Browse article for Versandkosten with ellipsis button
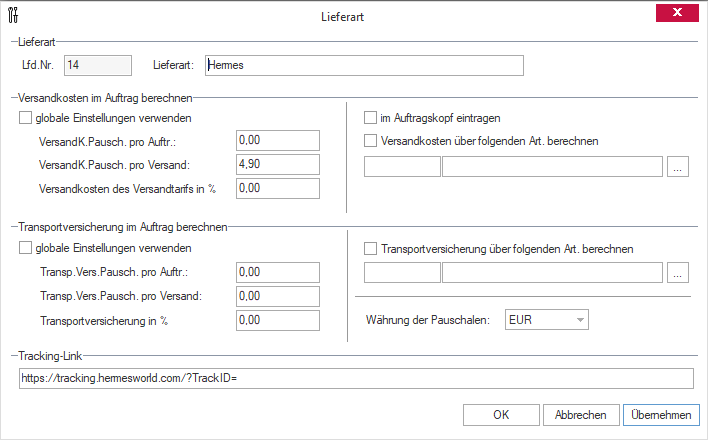Image resolution: width=708 pixels, height=440 pixels. tap(678, 167)
